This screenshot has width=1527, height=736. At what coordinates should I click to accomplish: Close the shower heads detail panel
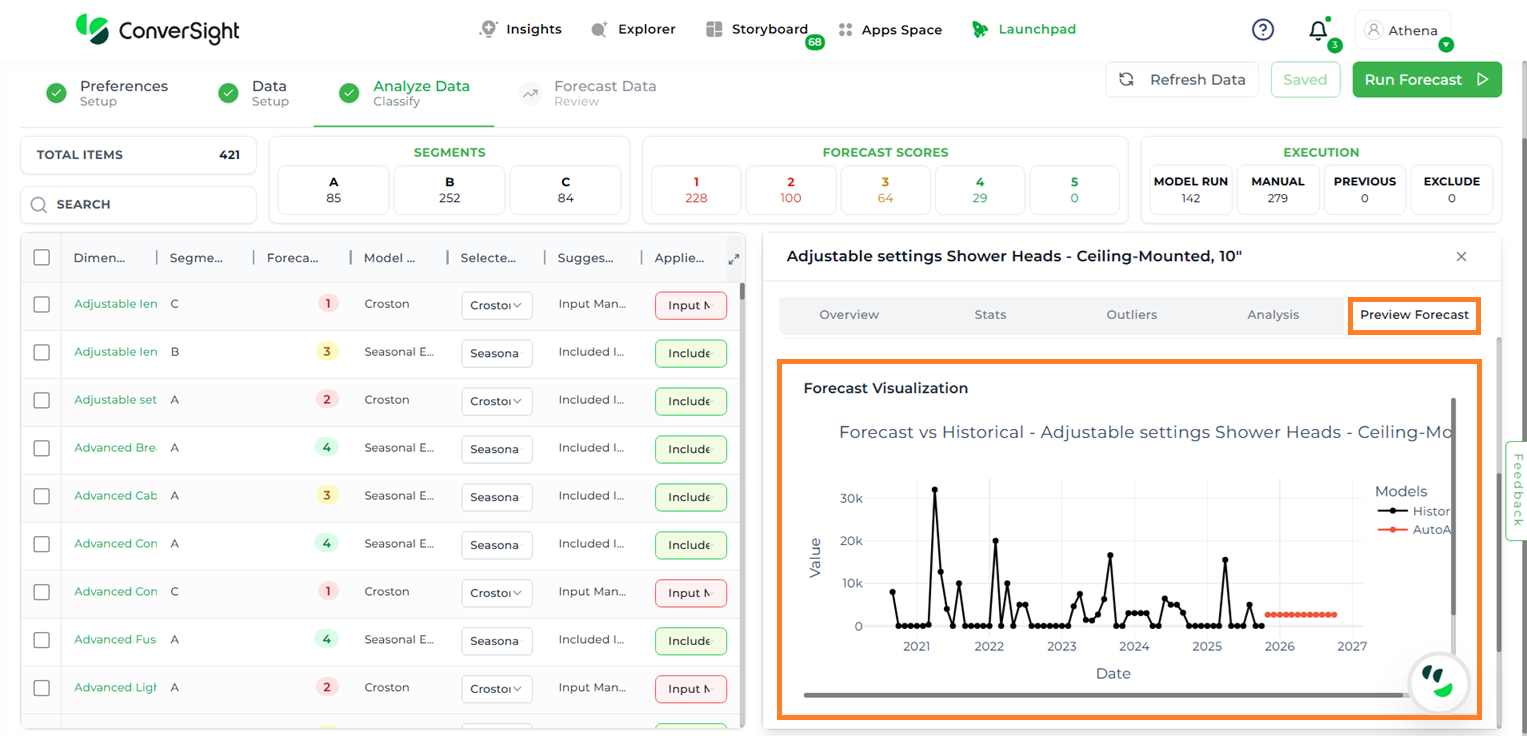point(1461,257)
